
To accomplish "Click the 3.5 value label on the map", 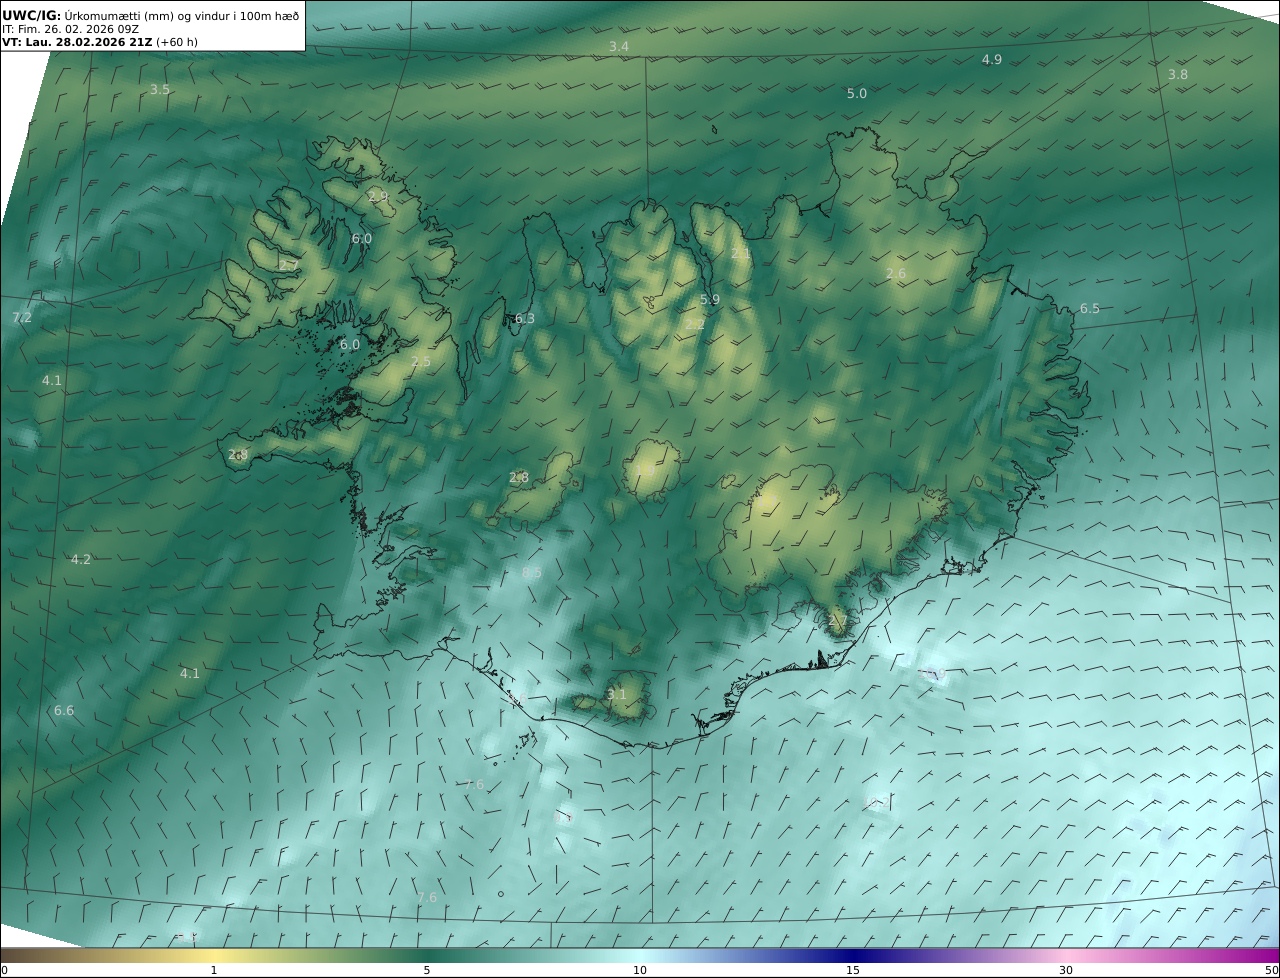I will point(160,90).
